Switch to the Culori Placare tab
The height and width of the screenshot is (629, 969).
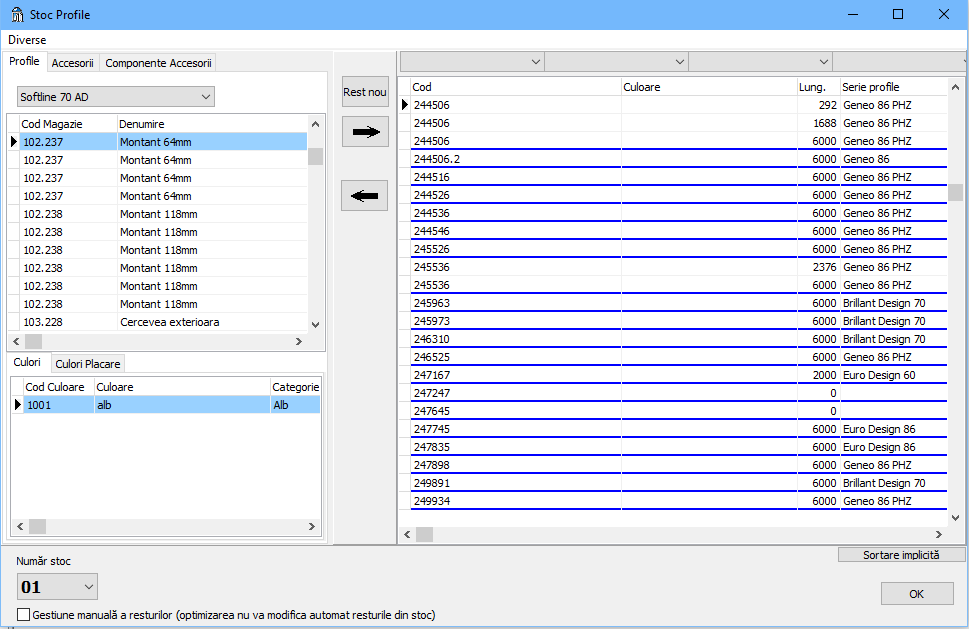pos(87,362)
